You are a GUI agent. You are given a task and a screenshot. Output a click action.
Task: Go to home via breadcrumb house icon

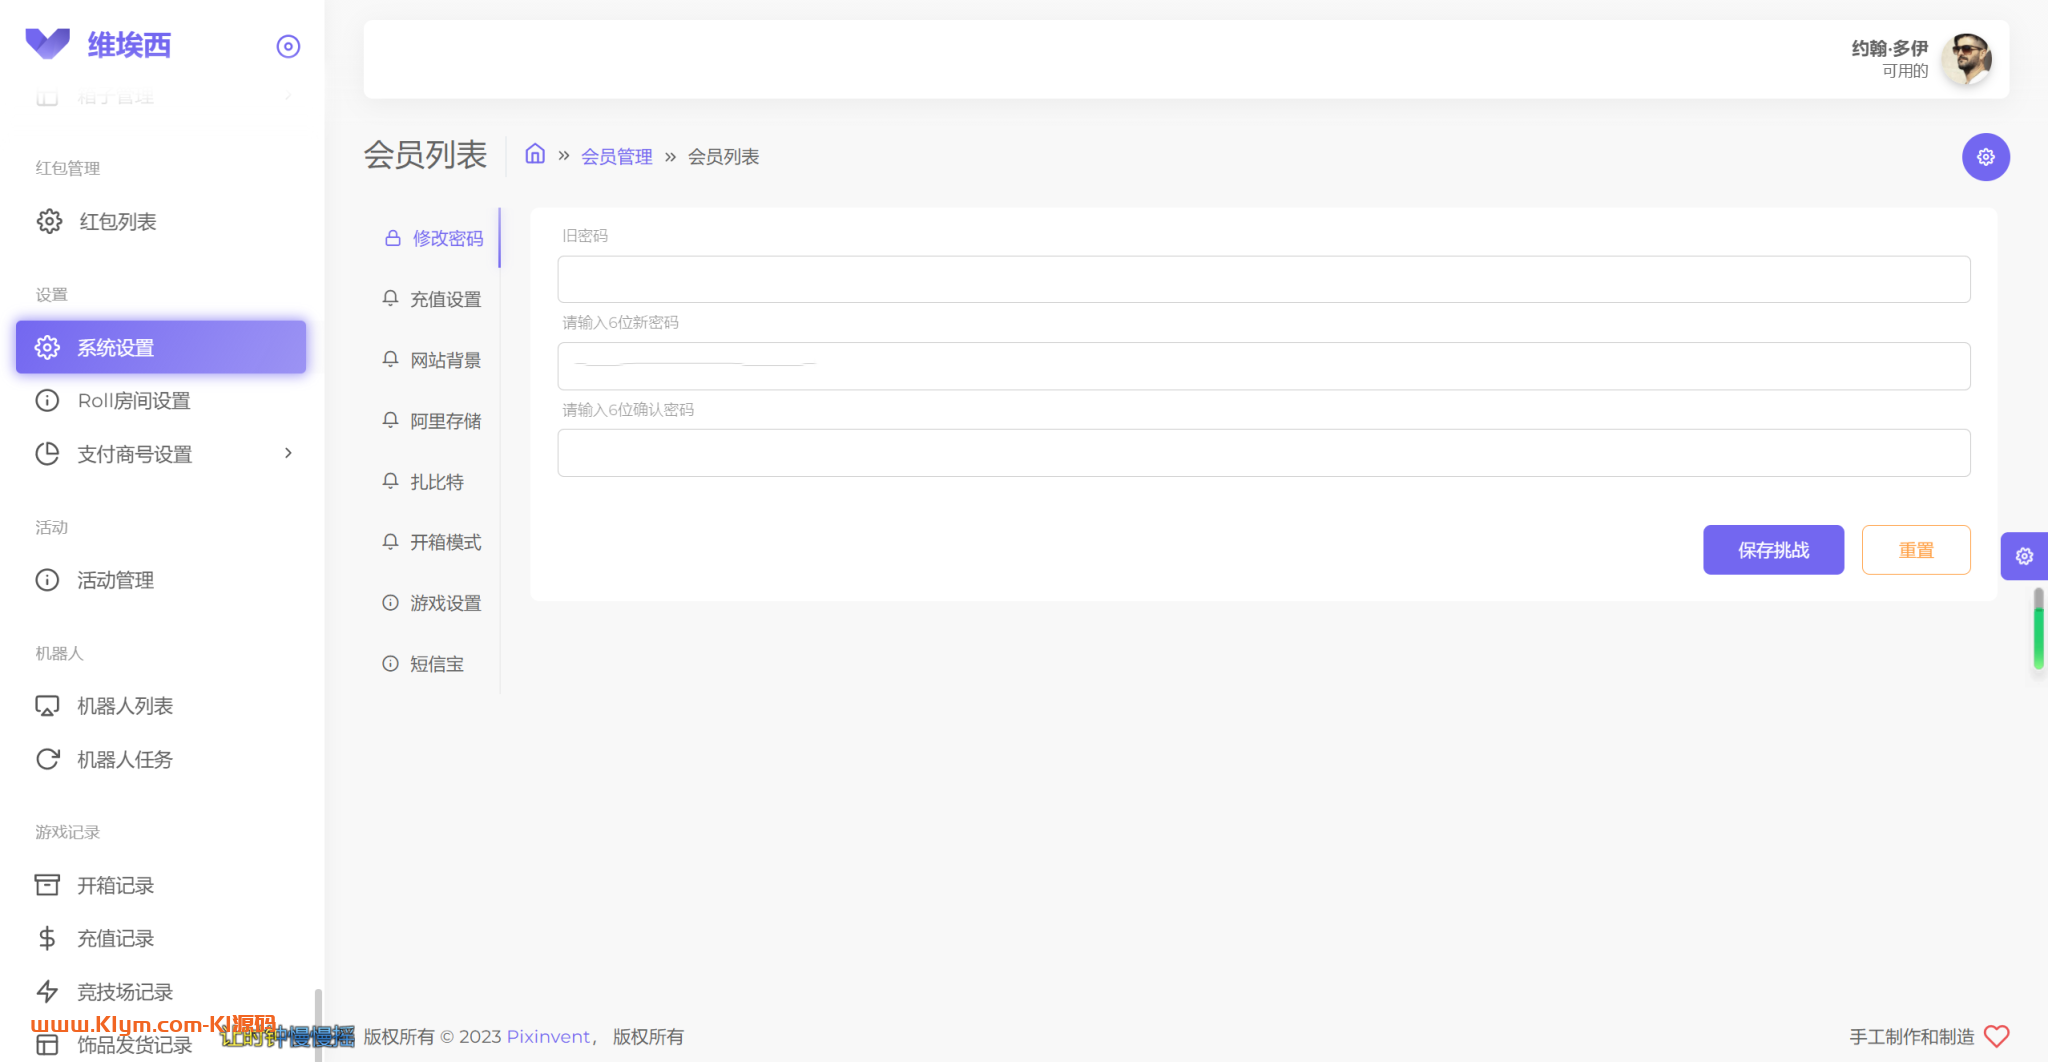(x=535, y=154)
